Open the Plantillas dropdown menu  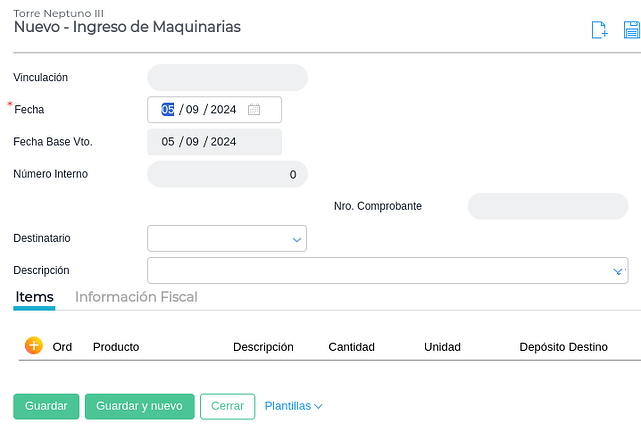(293, 406)
